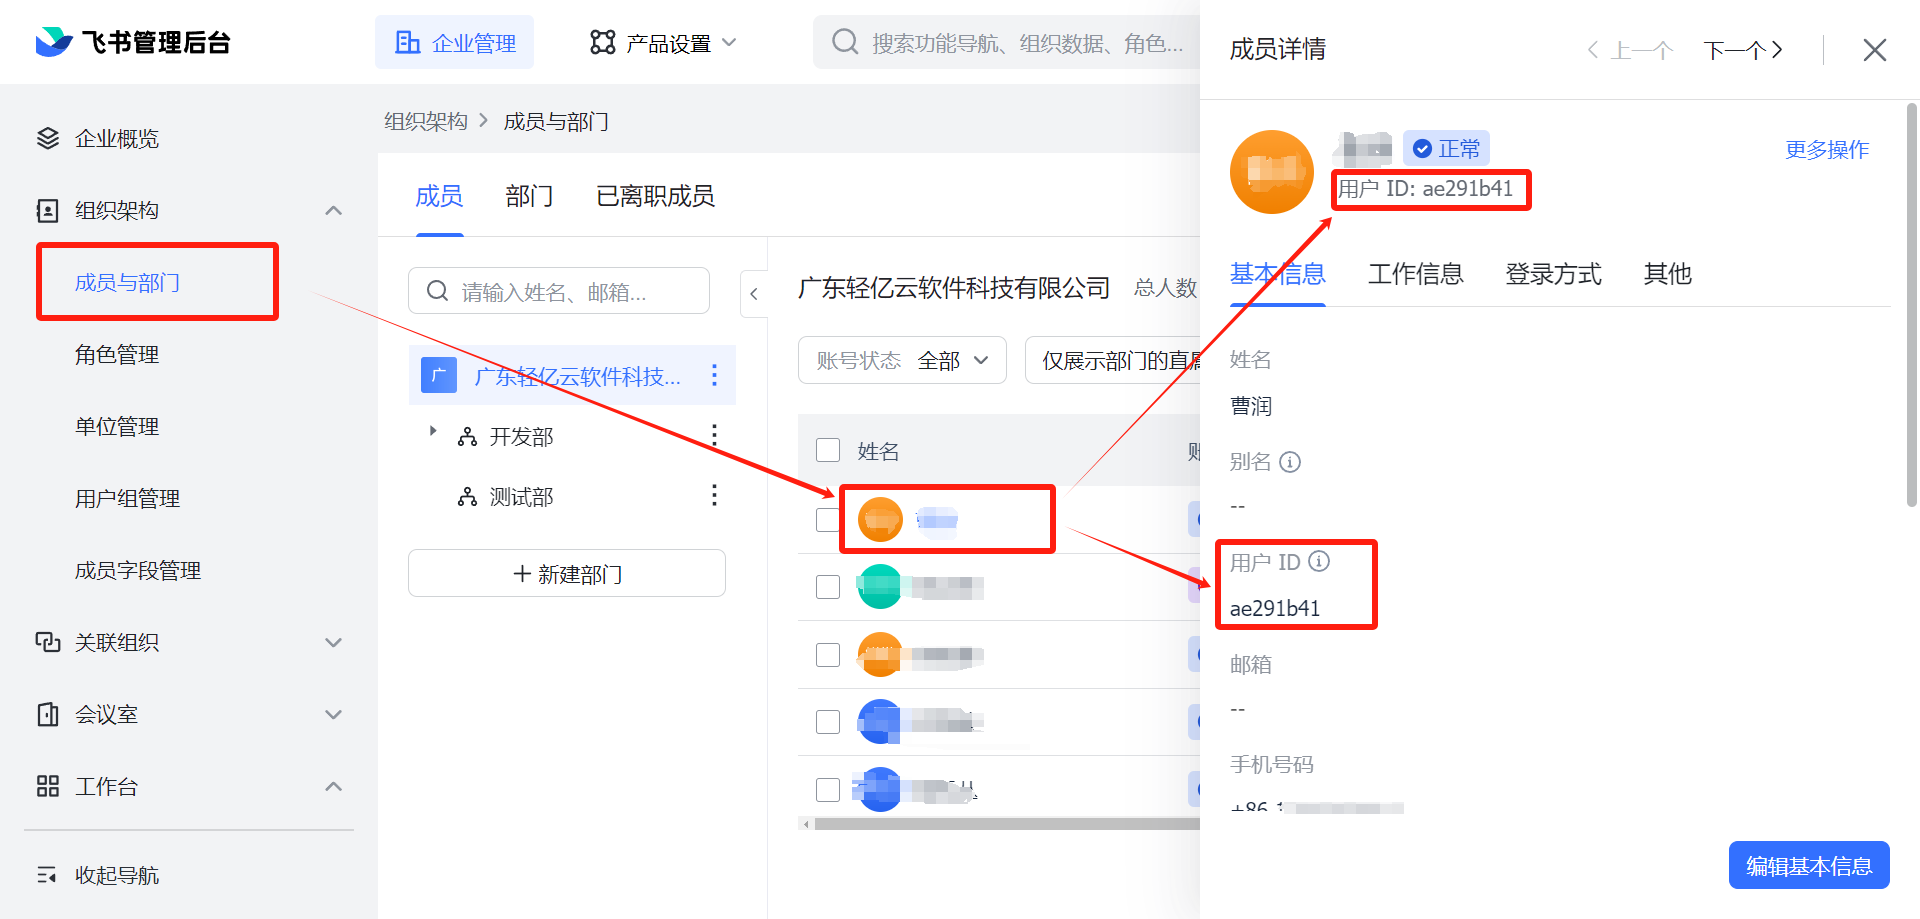This screenshot has width=1920, height=919.
Task: Click the 新建部门 button
Action: click(x=567, y=573)
